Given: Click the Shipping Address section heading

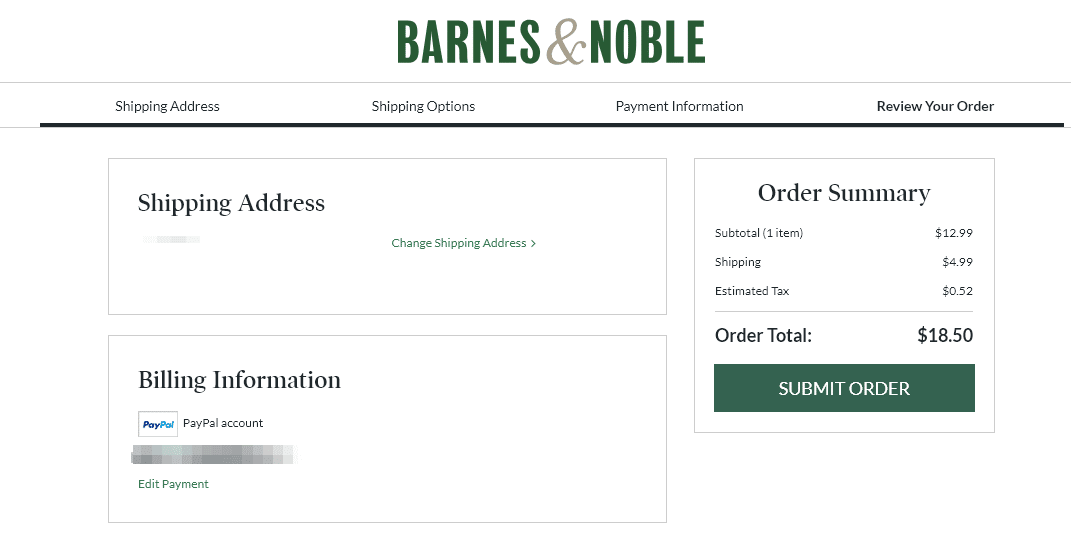Looking at the screenshot, I should point(231,203).
